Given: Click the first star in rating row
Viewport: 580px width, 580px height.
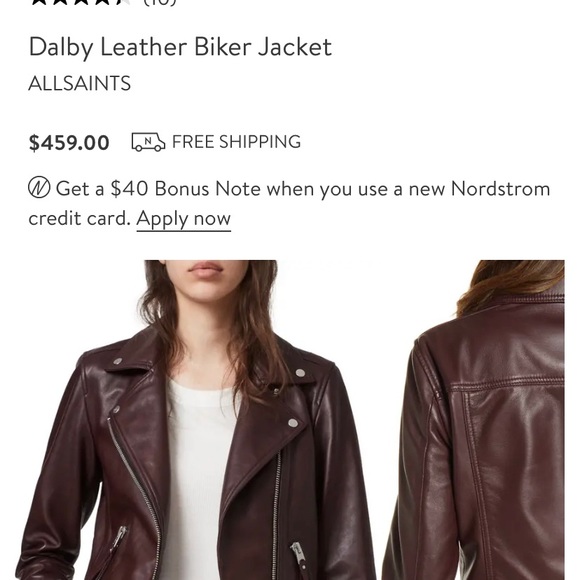Looking at the screenshot, I should 39,2.
